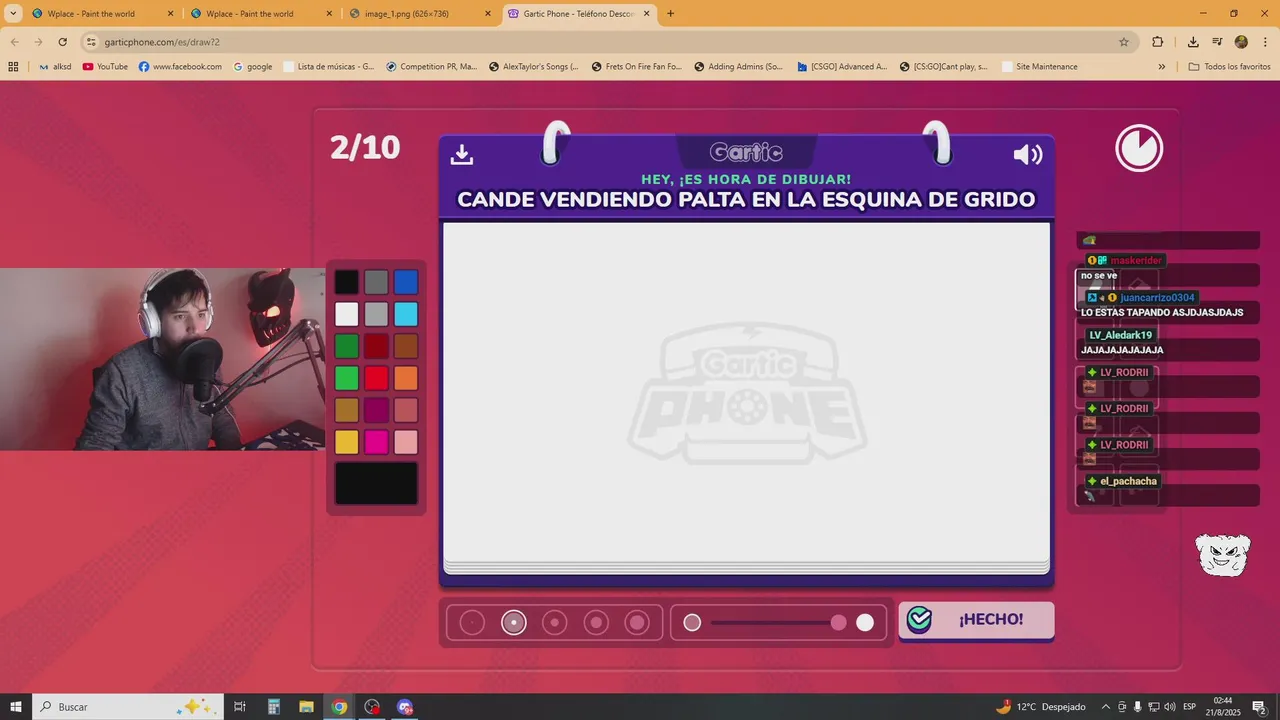Download the drawing with the download icon
Image resolution: width=1280 pixels, height=720 pixels.
pos(462,154)
